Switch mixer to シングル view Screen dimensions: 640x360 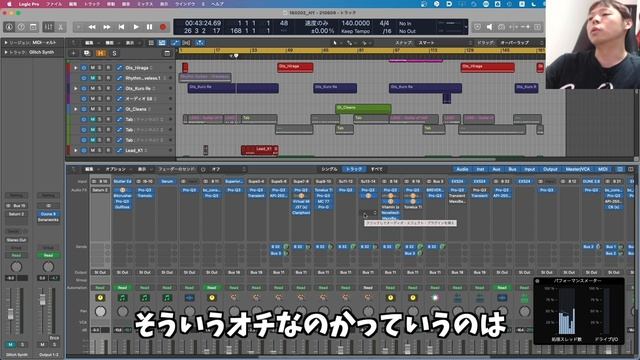(x=329, y=169)
